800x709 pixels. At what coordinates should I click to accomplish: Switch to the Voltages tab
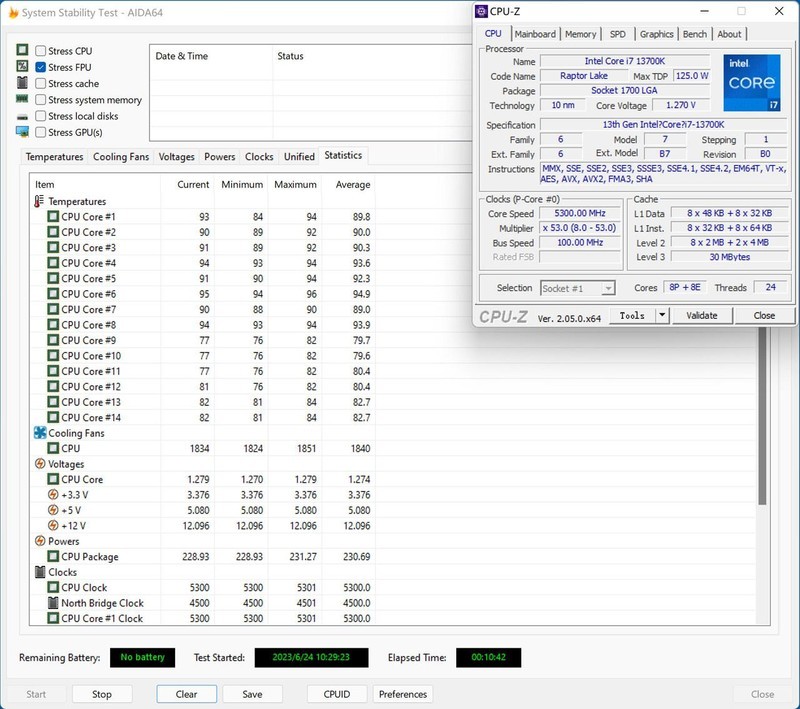(176, 157)
